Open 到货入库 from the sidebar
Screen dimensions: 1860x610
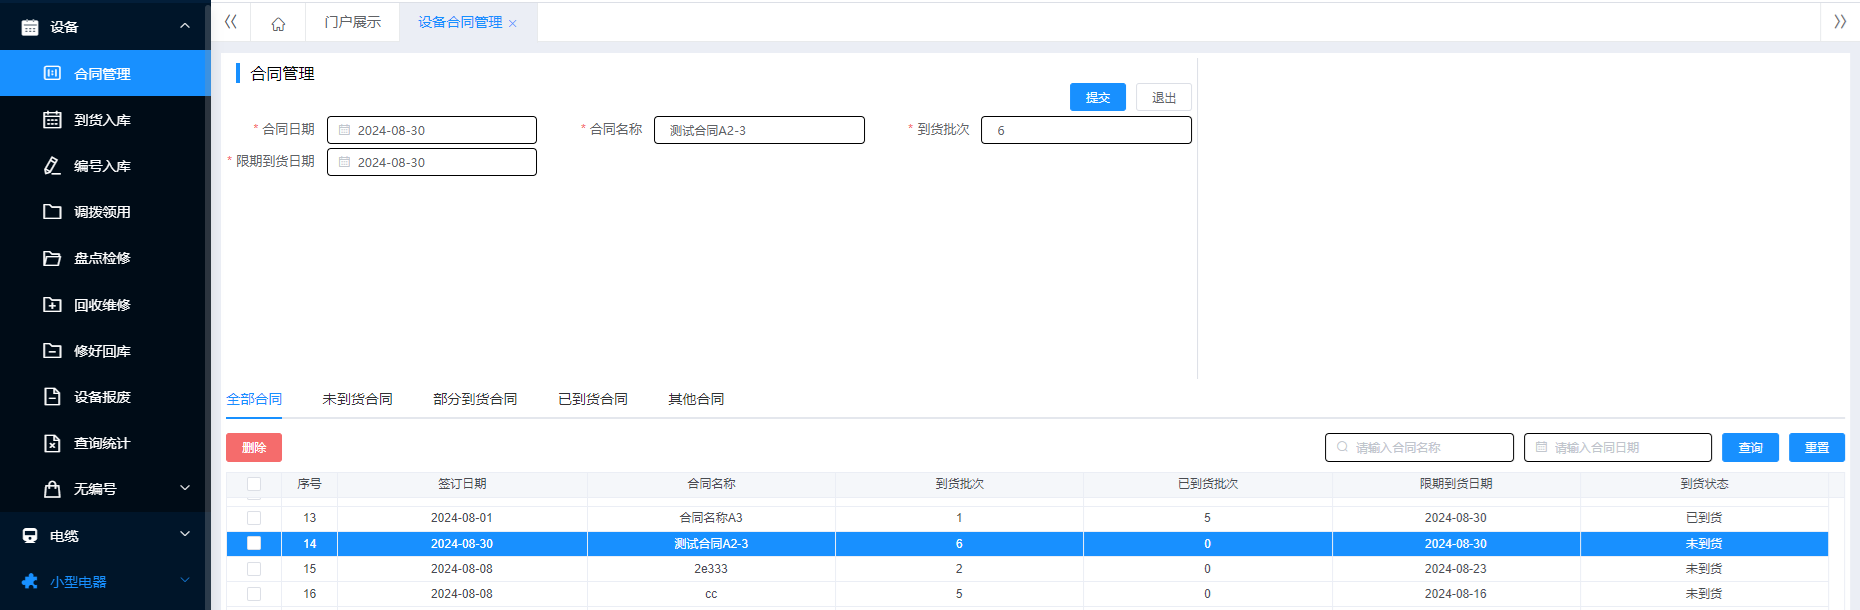pyautogui.click(x=102, y=120)
